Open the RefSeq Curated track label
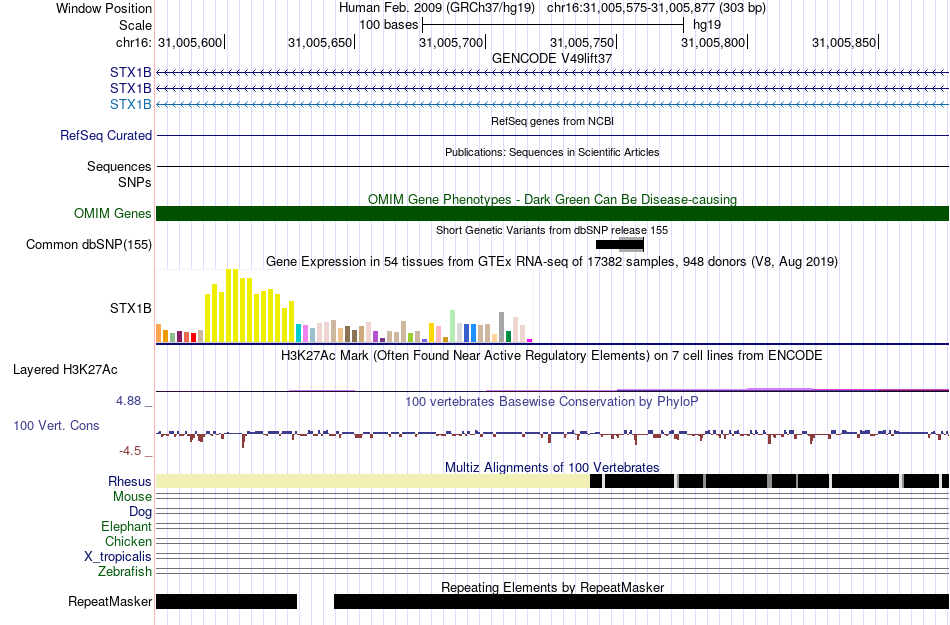The image size is (950, 625). tap(105, 135)
